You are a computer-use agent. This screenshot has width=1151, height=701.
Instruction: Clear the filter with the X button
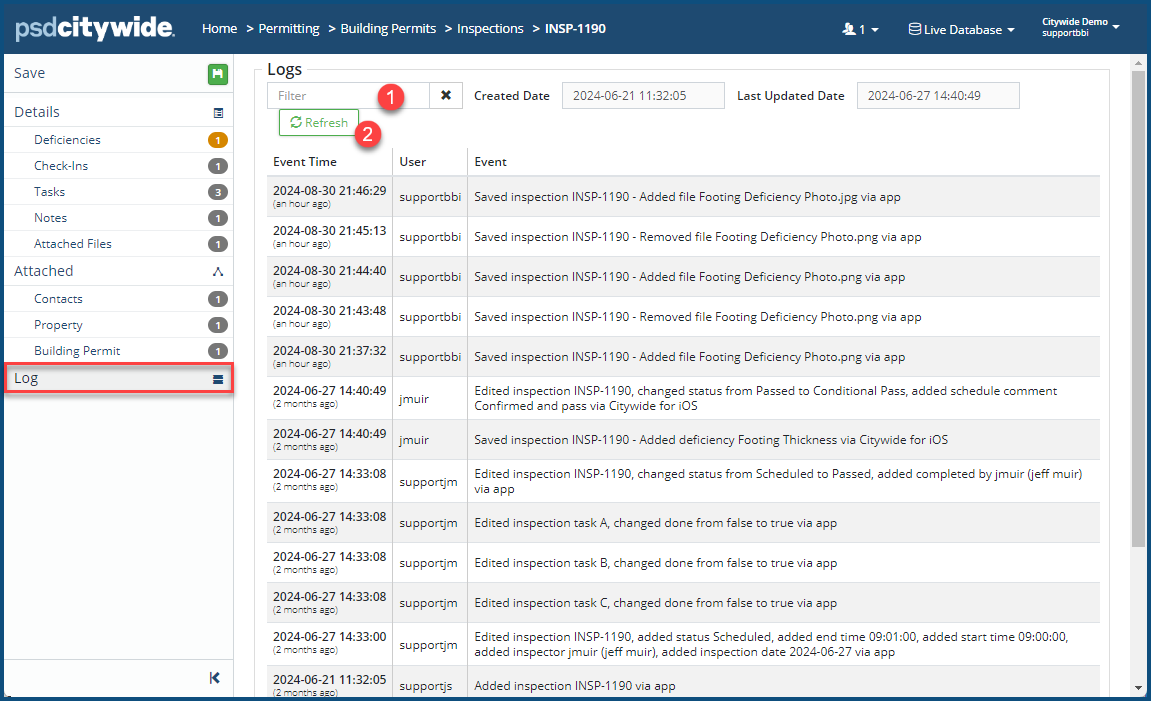point(446,96)
